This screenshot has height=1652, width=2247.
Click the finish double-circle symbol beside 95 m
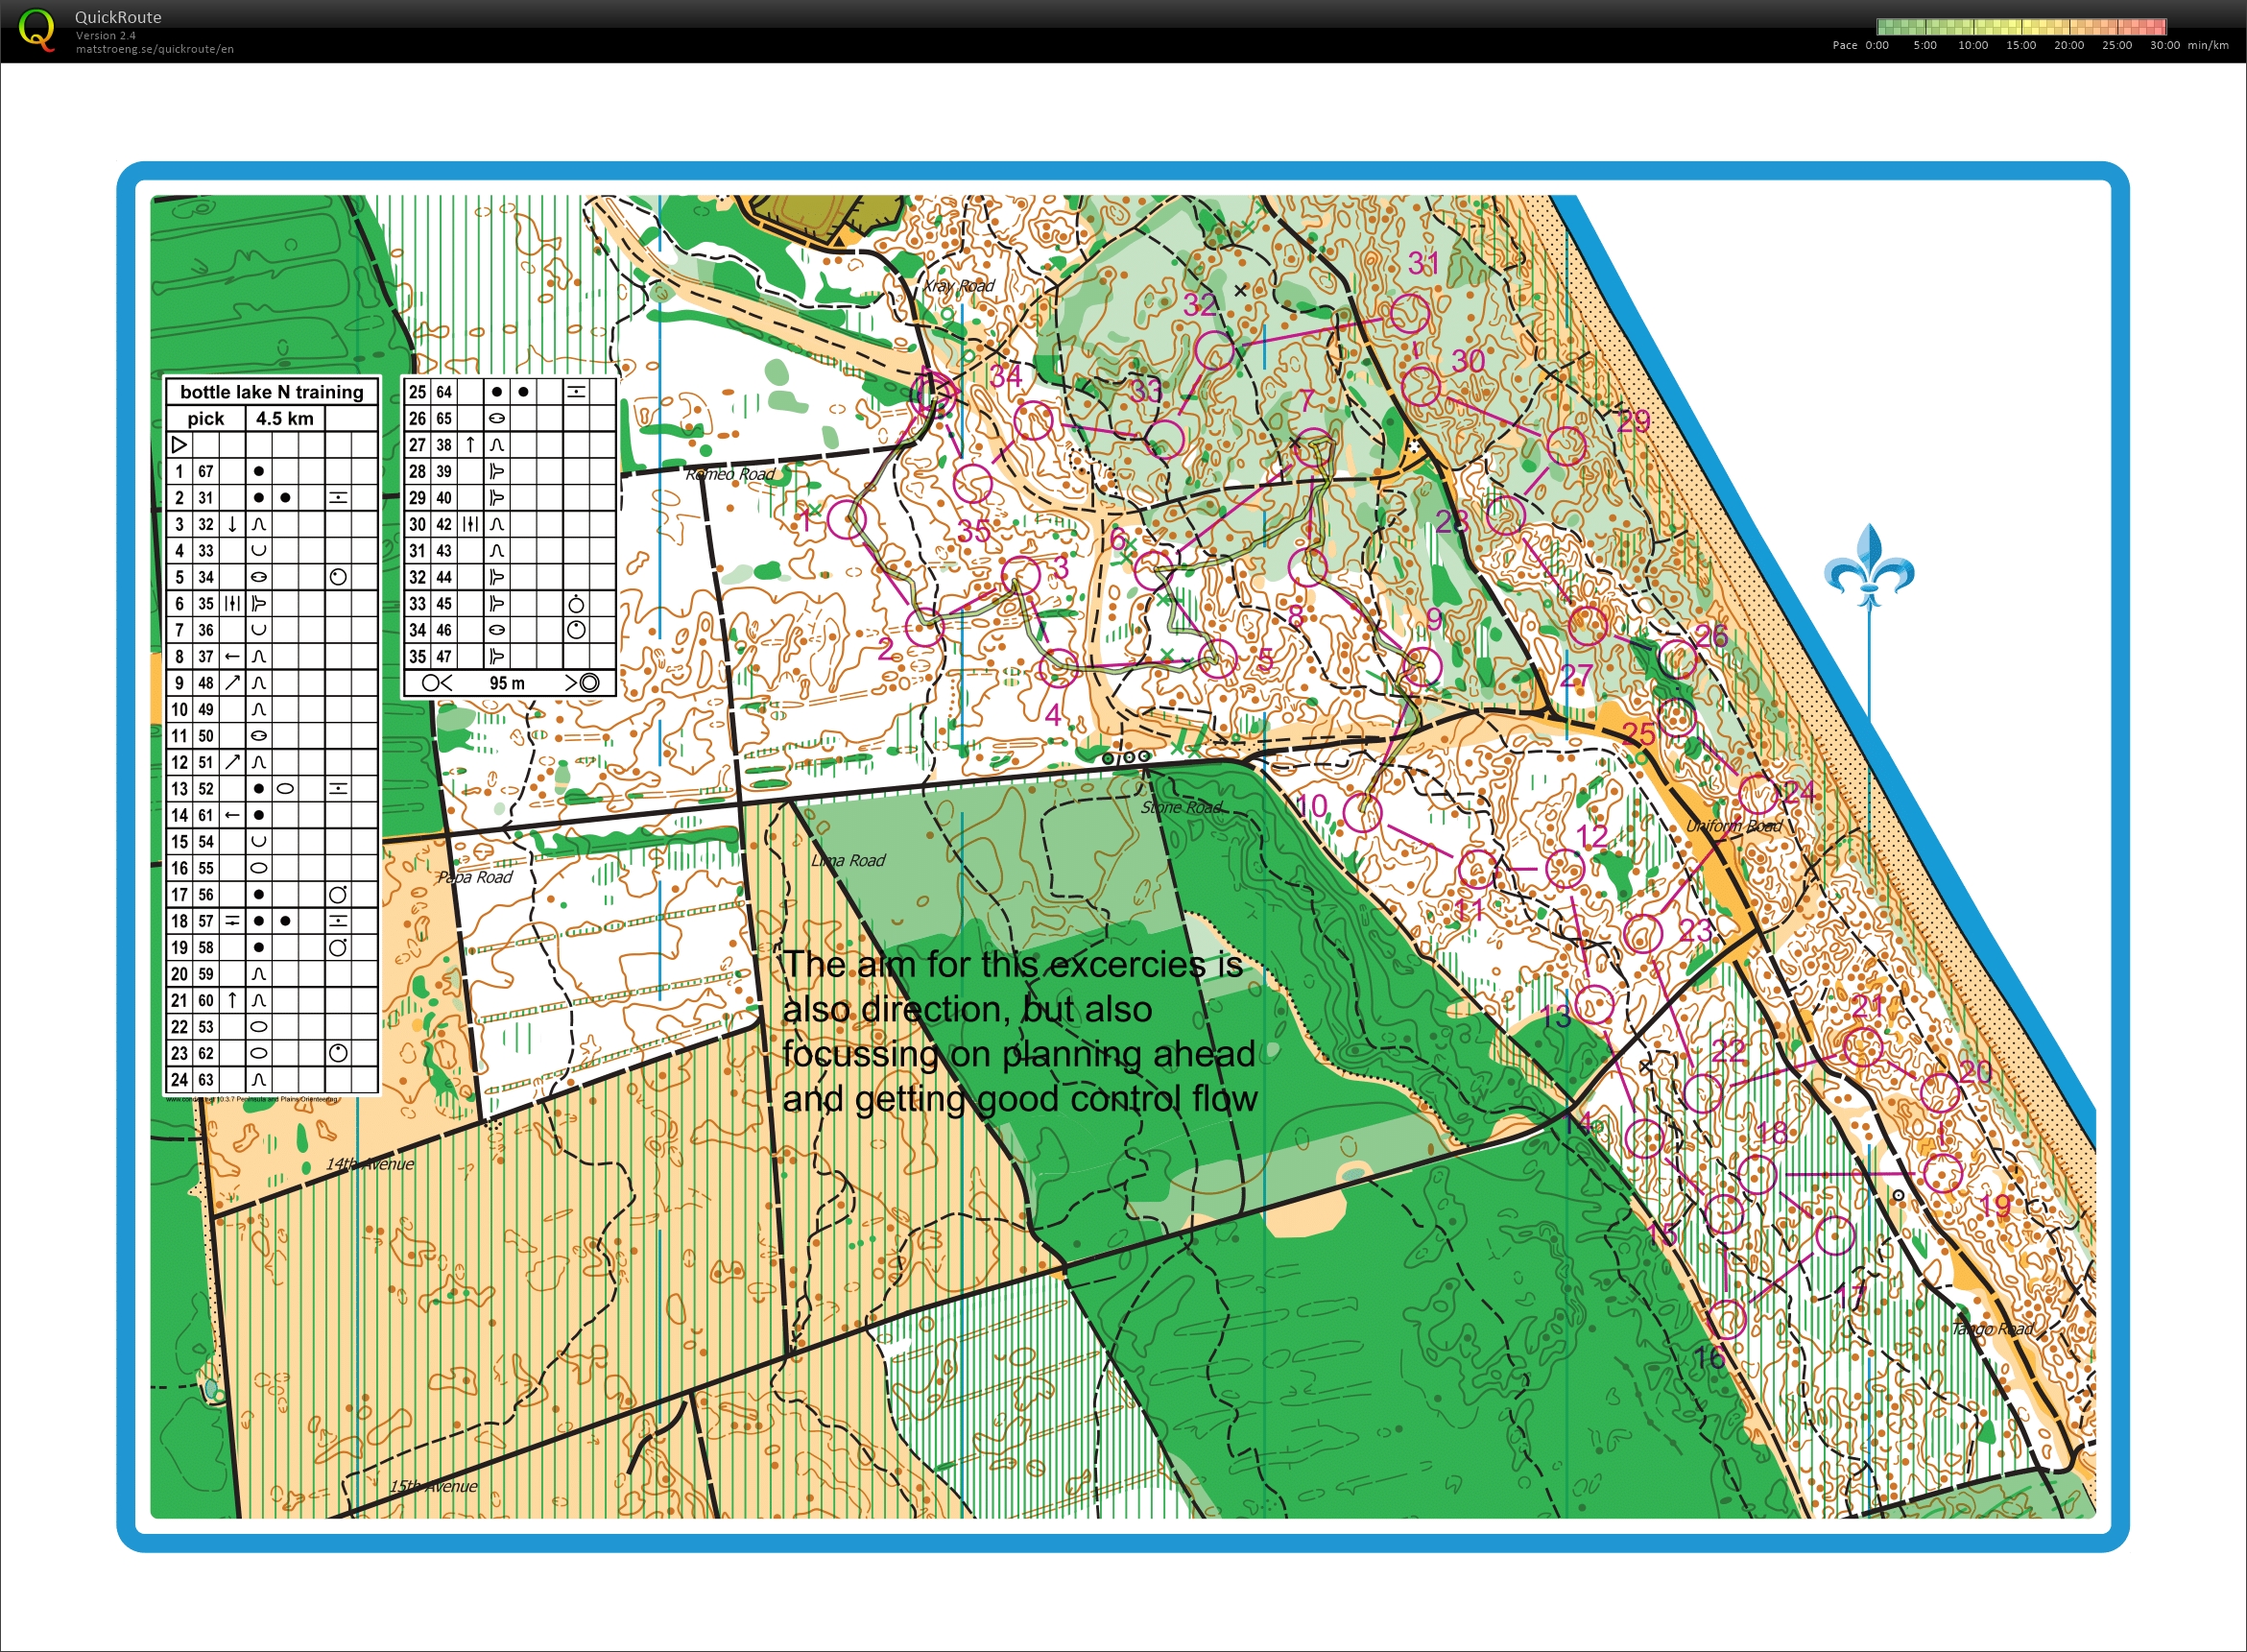(590, 683)
